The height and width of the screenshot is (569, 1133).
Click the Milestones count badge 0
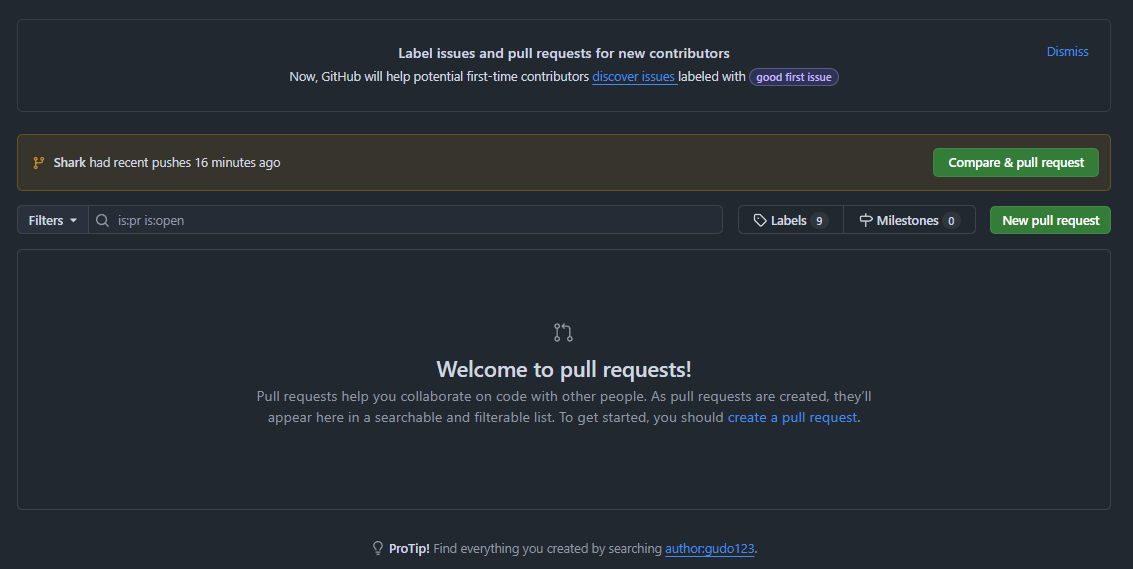tap(951, 221)
